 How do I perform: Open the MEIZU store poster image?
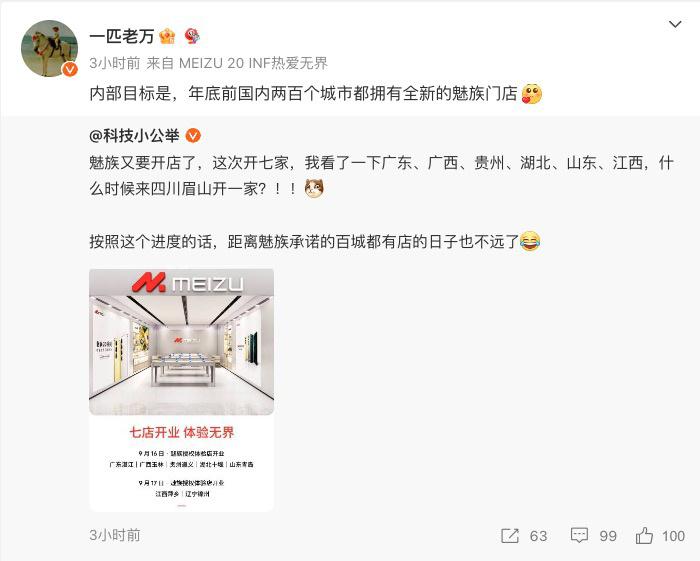tap(182, 390)
